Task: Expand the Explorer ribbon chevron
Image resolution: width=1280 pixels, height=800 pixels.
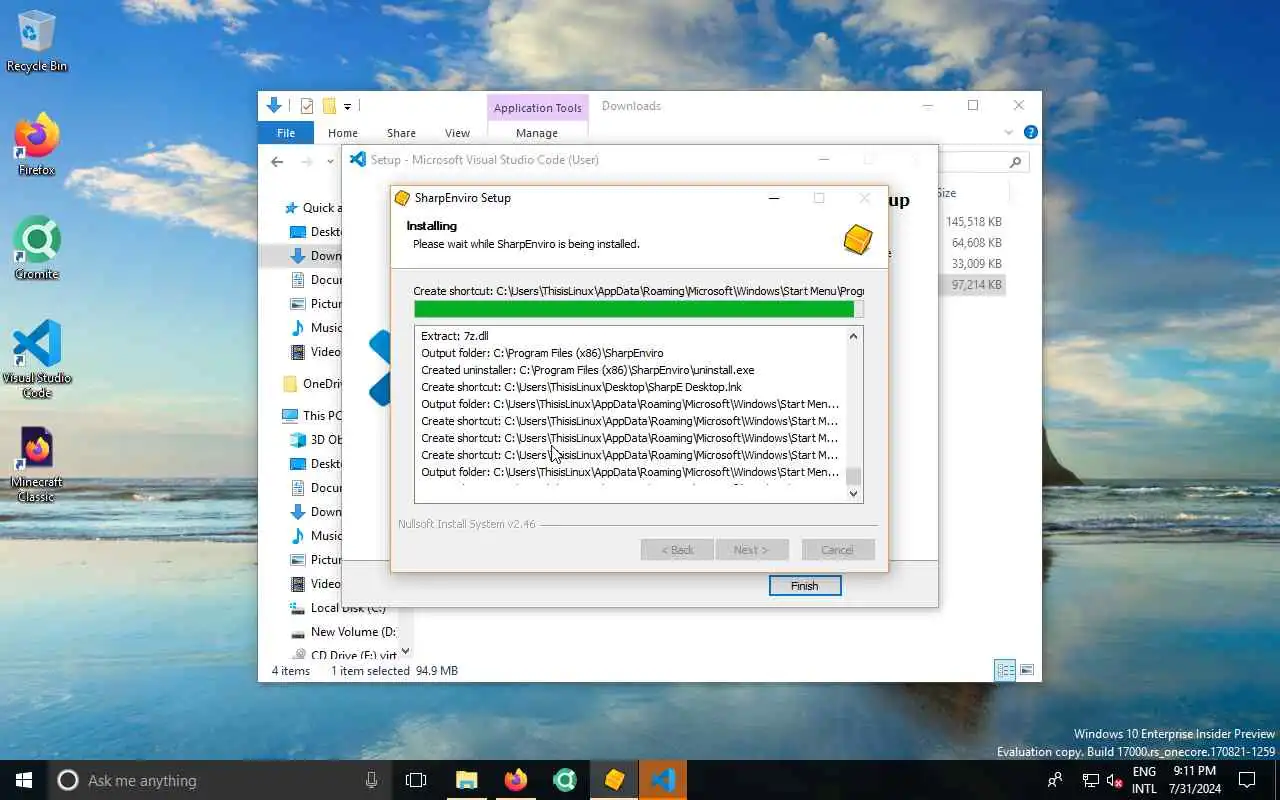Action: click(x=1009, y=132)
